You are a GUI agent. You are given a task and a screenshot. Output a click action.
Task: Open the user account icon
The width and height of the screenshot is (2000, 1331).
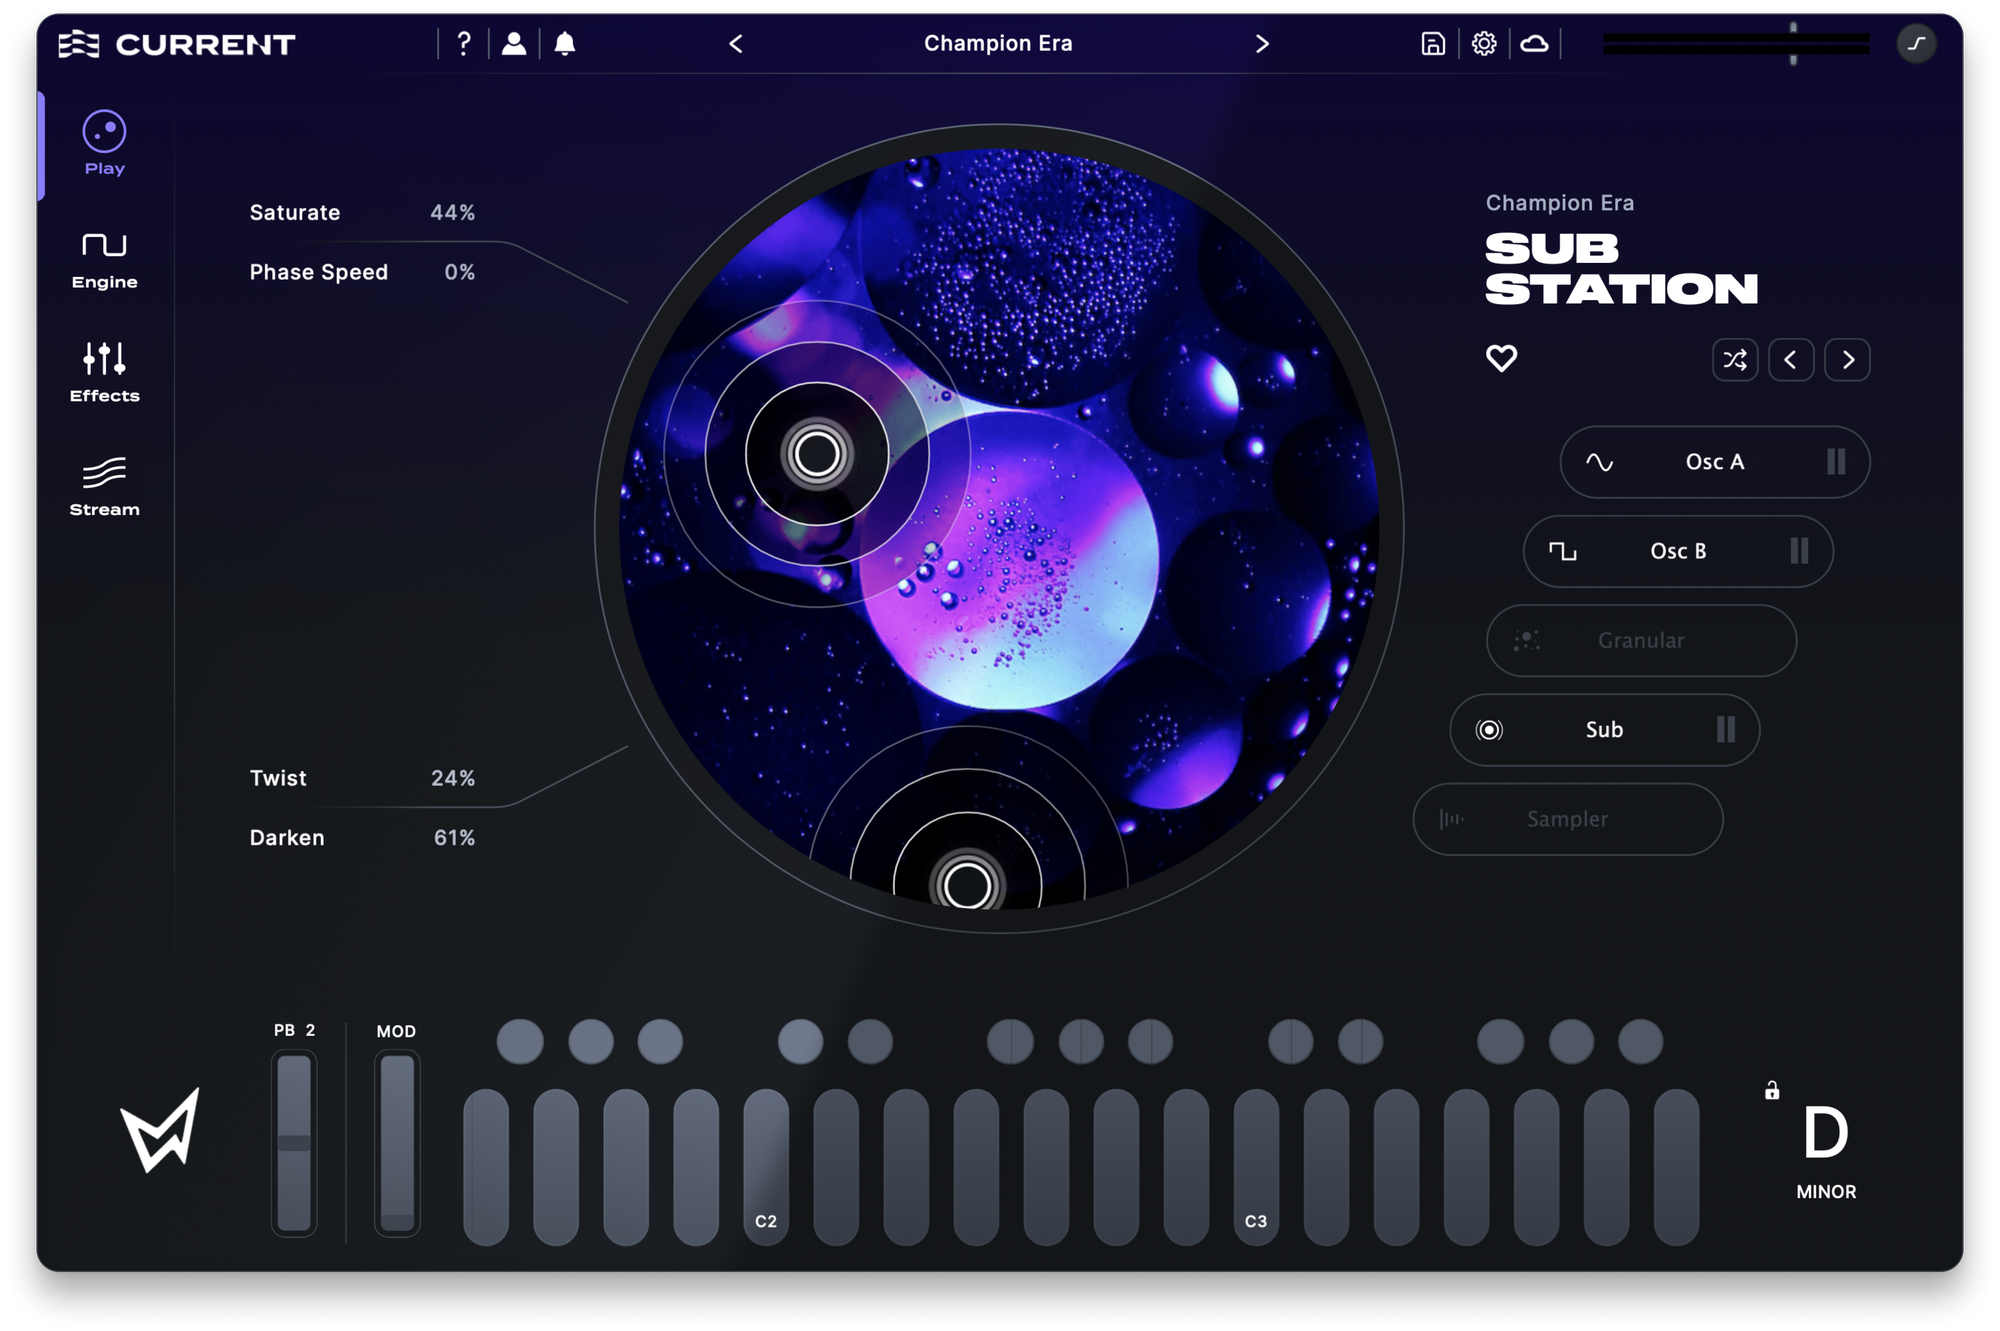tap(514, 44)
